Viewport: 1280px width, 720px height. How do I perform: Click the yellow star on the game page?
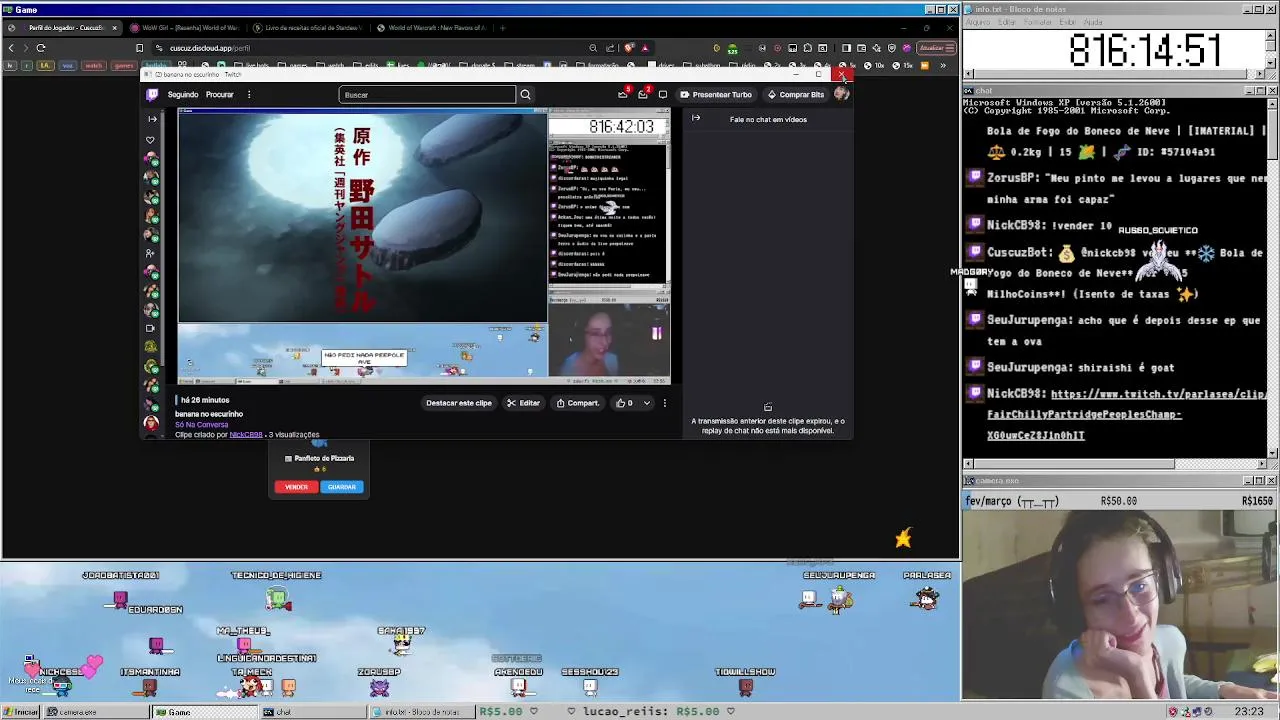tap(903, 539)
